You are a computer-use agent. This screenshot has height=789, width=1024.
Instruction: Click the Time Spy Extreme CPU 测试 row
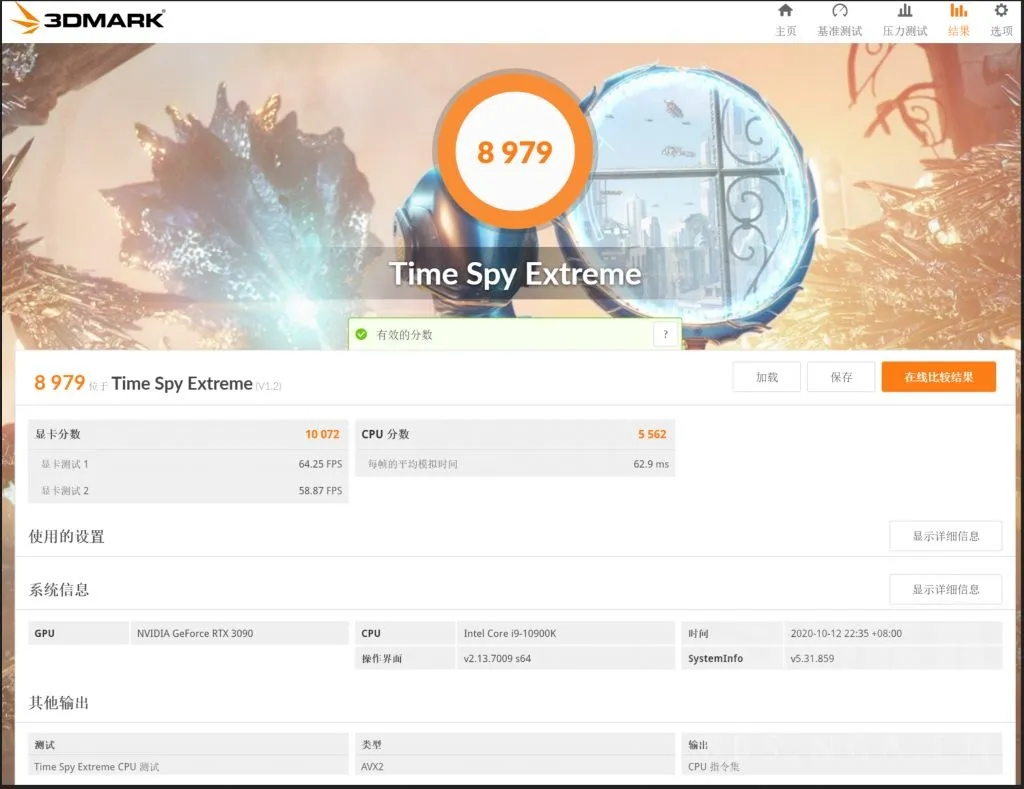pos(188,767)
